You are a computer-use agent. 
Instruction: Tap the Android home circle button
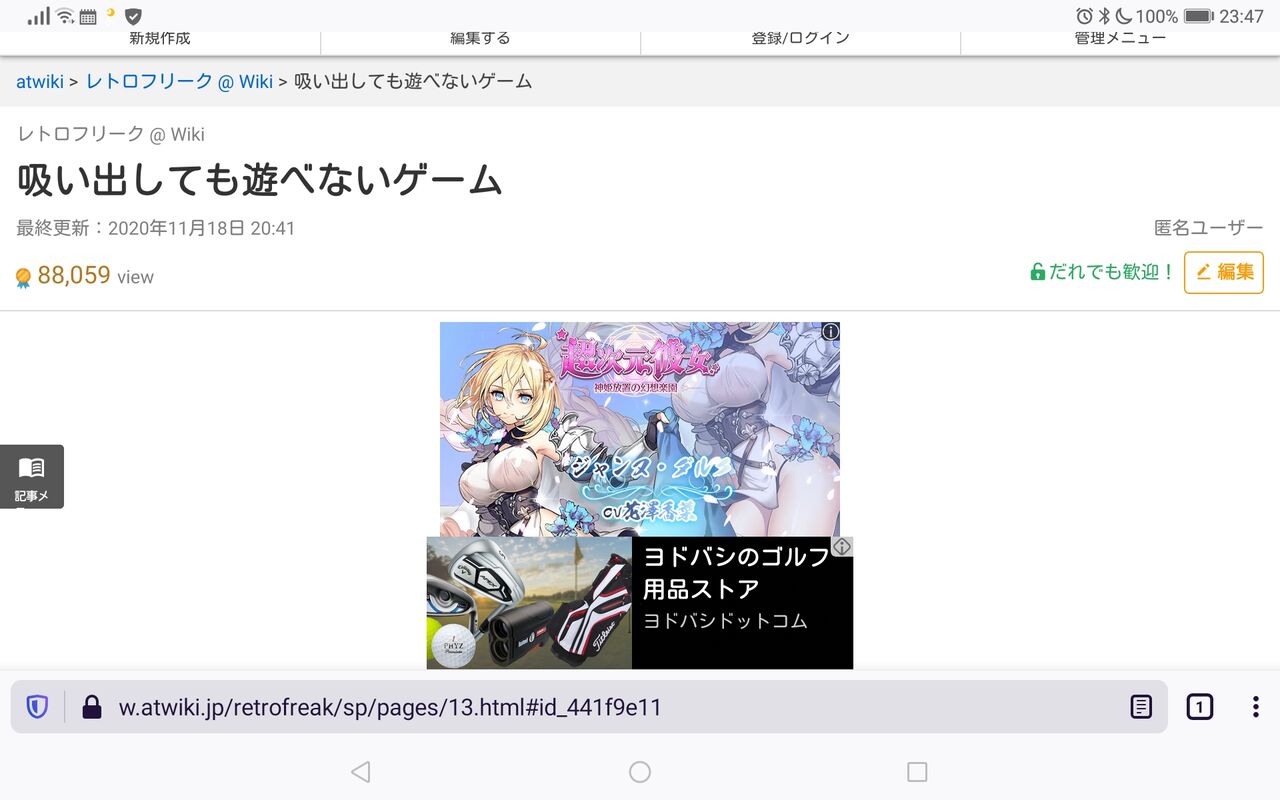(x=640, y=771)
